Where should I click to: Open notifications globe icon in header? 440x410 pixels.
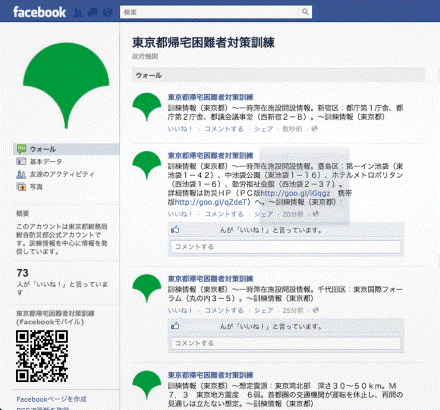click(107, 13)
